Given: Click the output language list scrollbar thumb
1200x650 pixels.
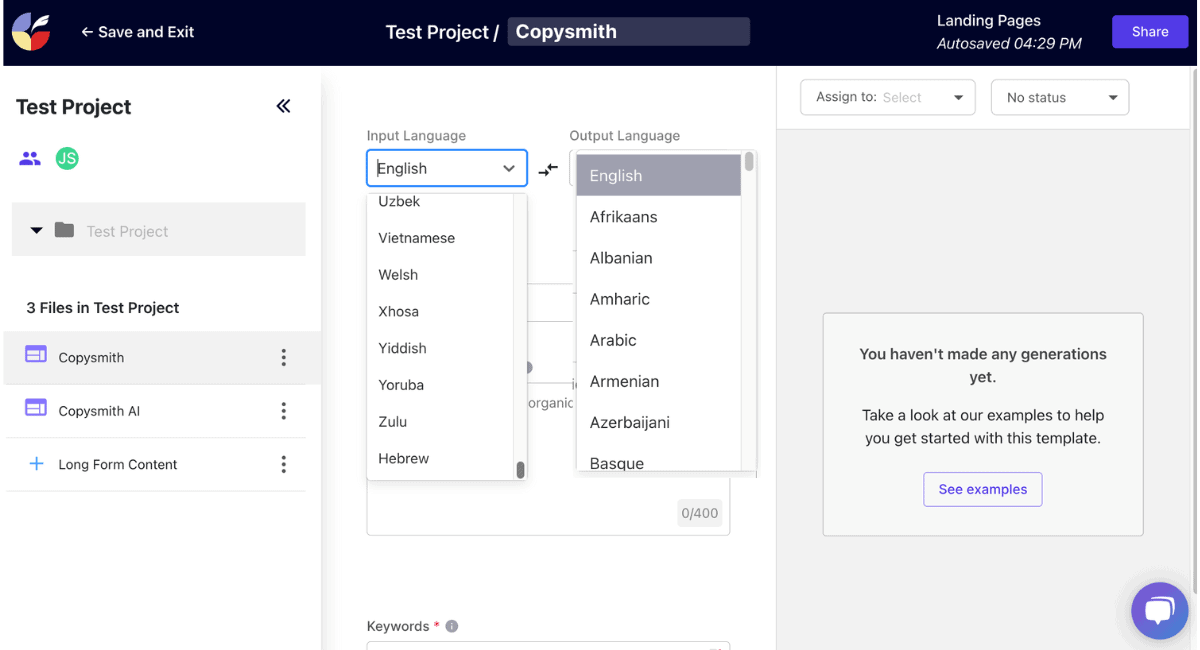Looking at the screenshot, I should (x=749, y=161).
